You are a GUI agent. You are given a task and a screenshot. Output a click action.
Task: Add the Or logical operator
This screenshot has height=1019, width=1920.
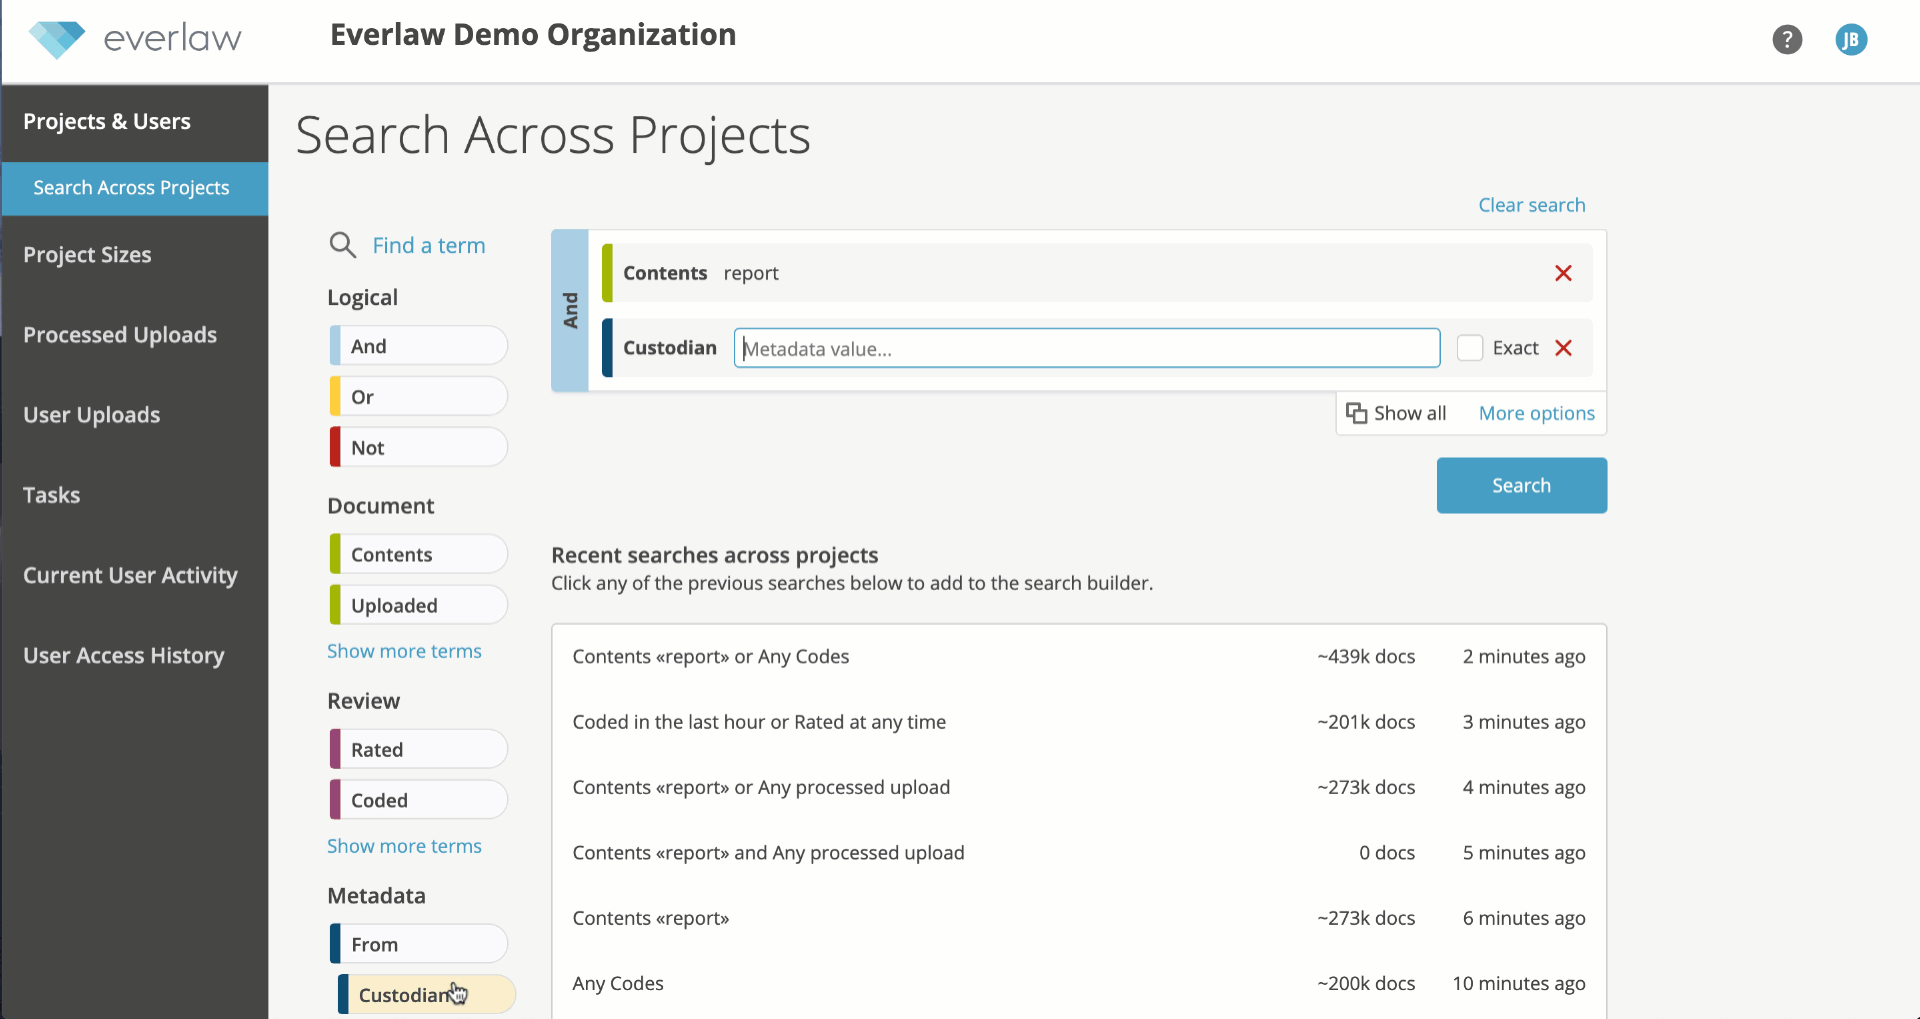[418, 397]
